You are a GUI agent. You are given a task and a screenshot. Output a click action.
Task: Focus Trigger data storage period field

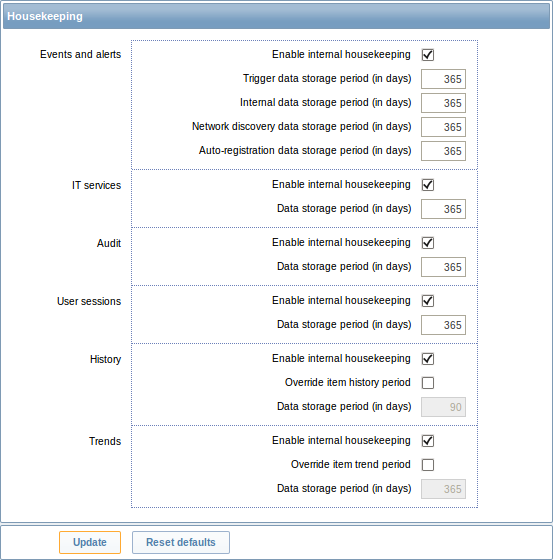click(443, 79)
